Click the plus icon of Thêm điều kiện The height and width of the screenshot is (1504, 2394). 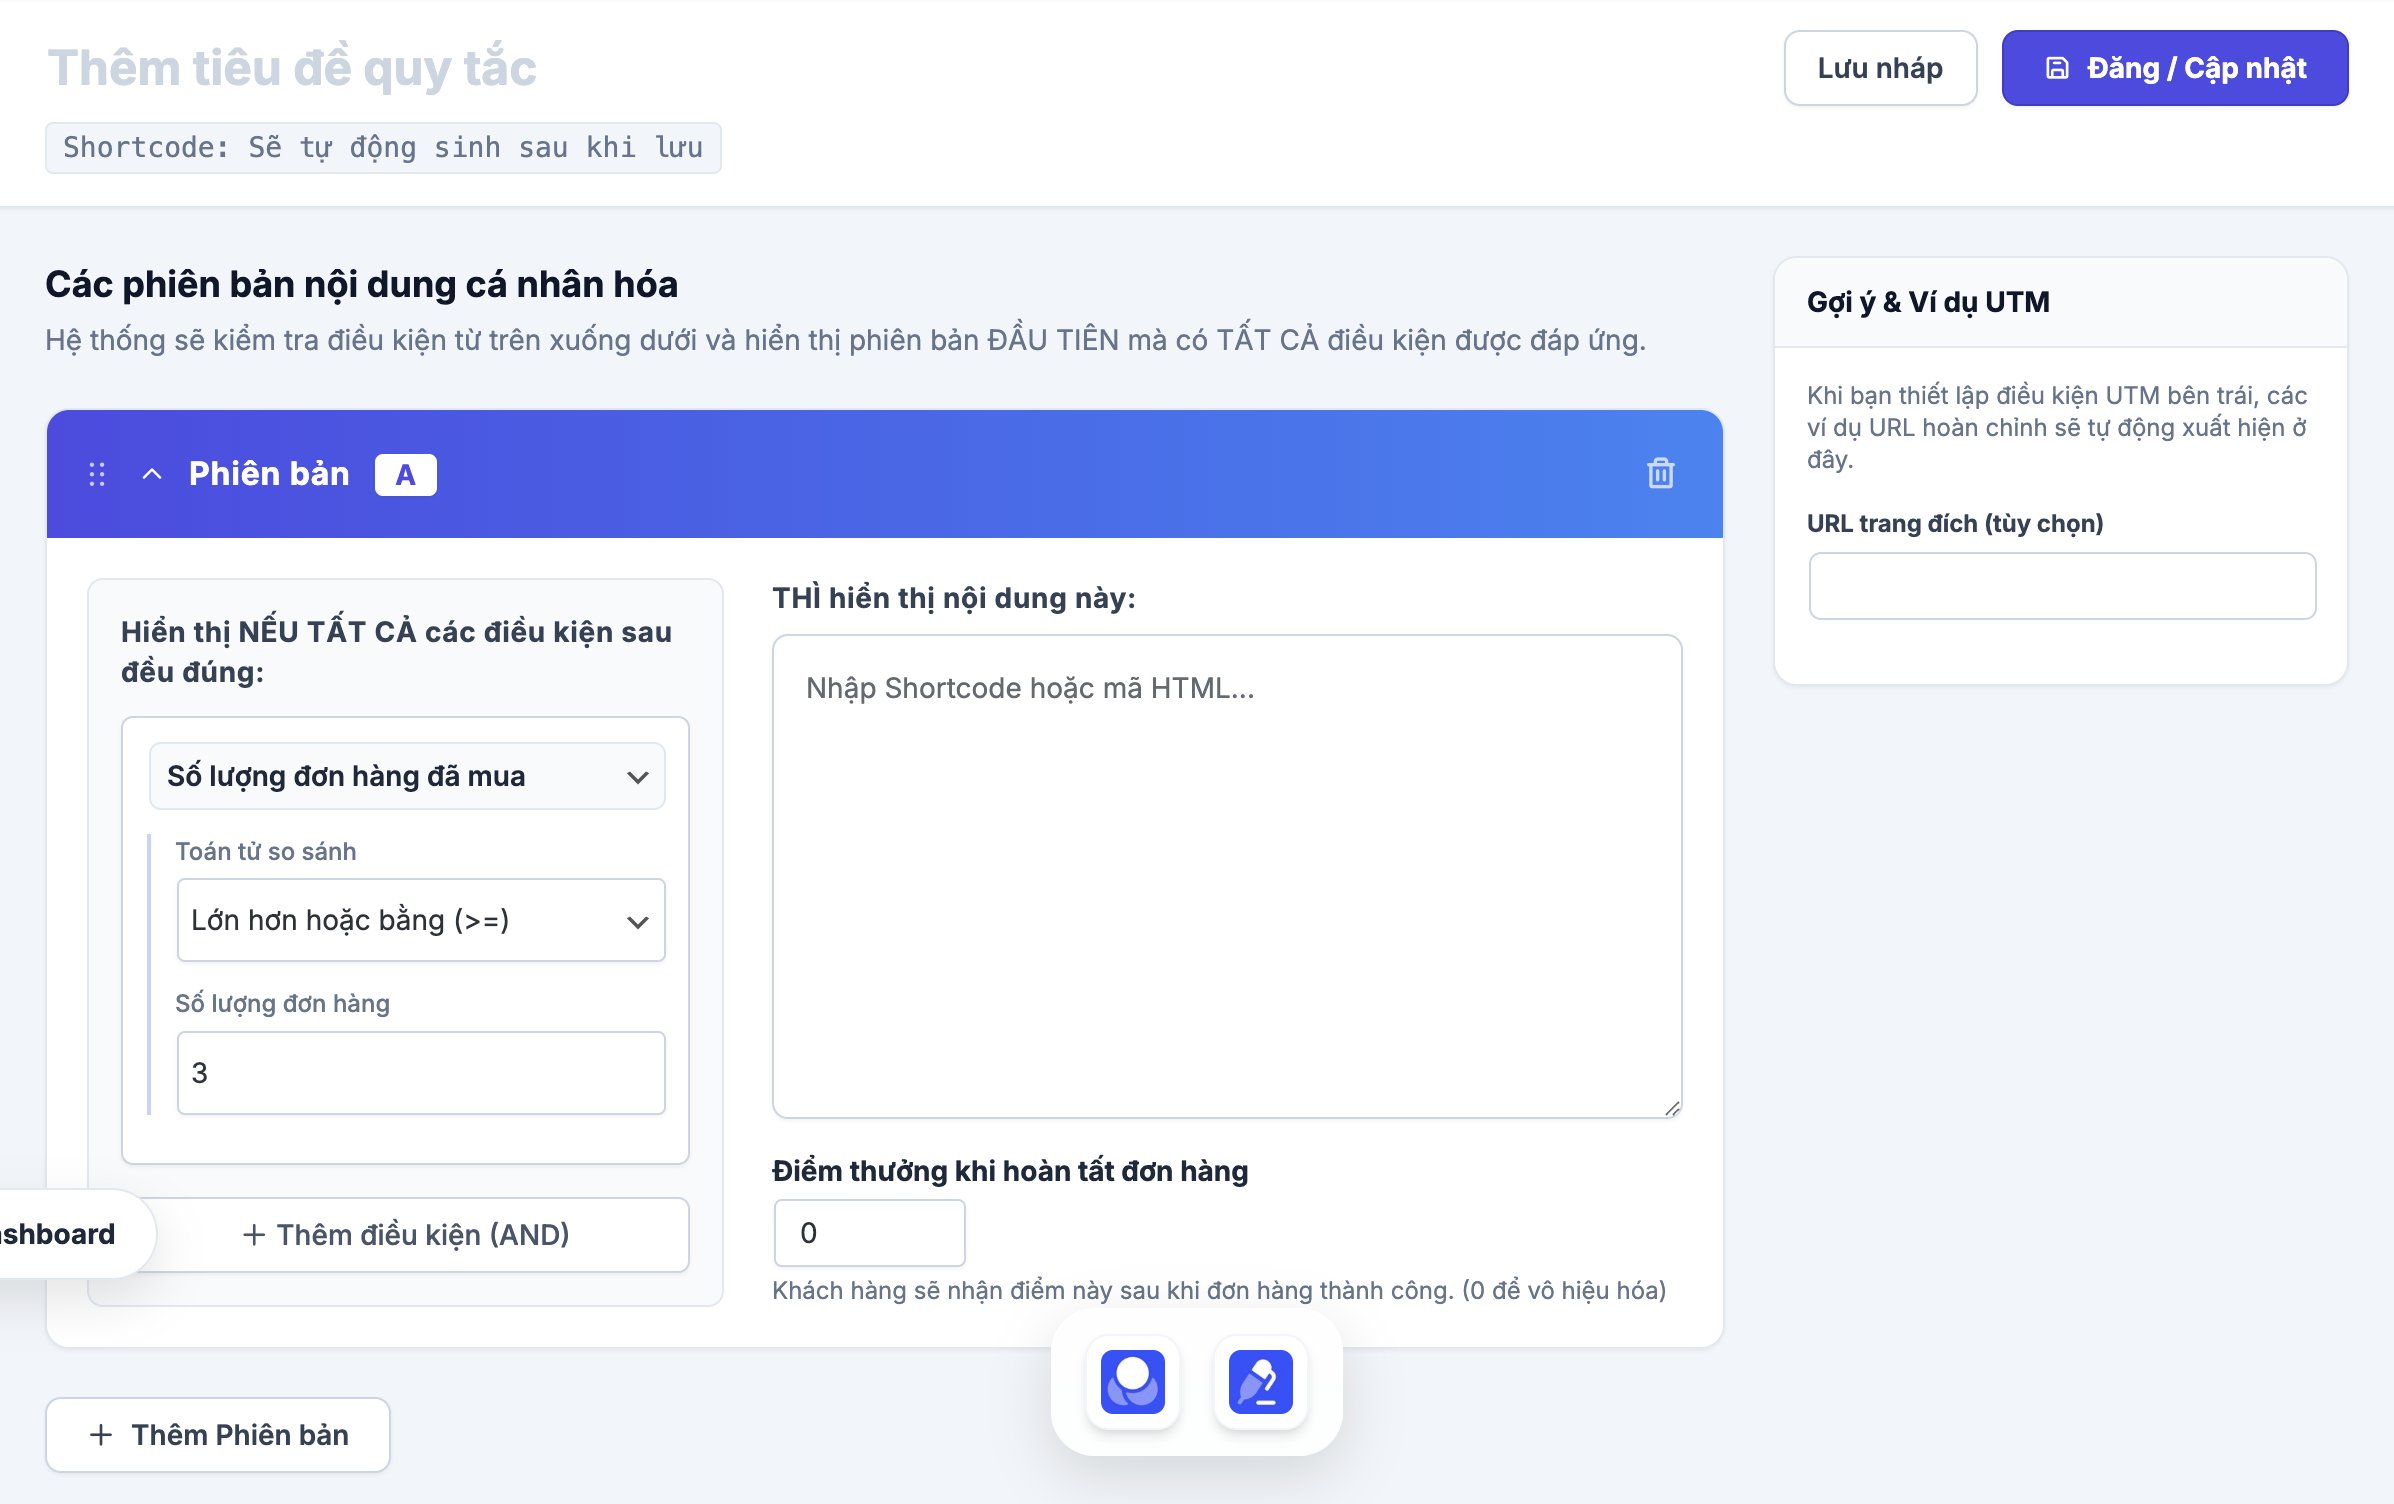tap(254, 1235)
